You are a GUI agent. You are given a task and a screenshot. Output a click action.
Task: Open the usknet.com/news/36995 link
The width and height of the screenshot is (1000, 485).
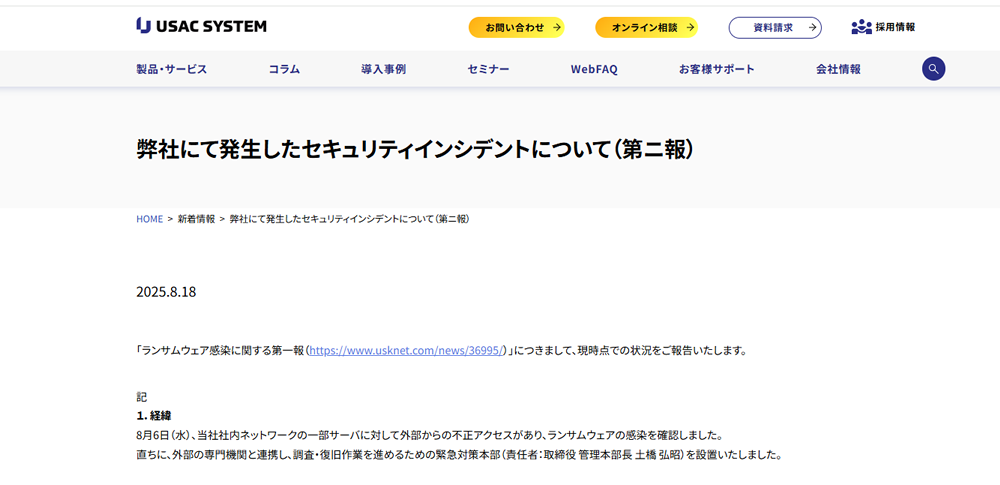click(408, 350)
